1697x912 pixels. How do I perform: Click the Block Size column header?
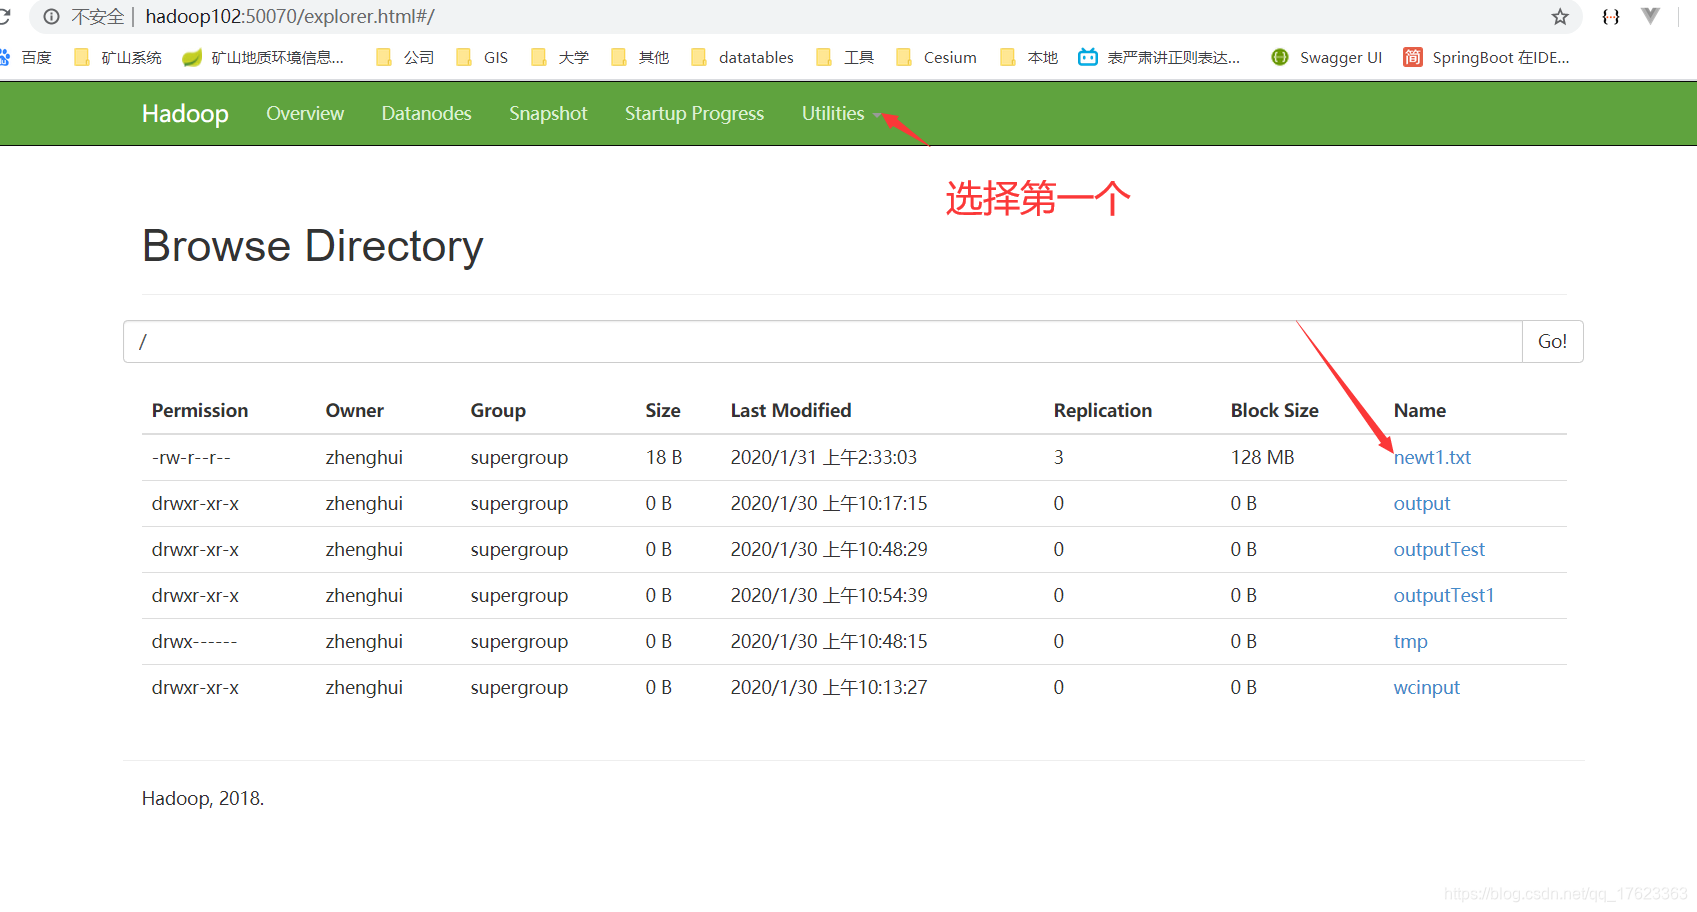coord(1275,411)
